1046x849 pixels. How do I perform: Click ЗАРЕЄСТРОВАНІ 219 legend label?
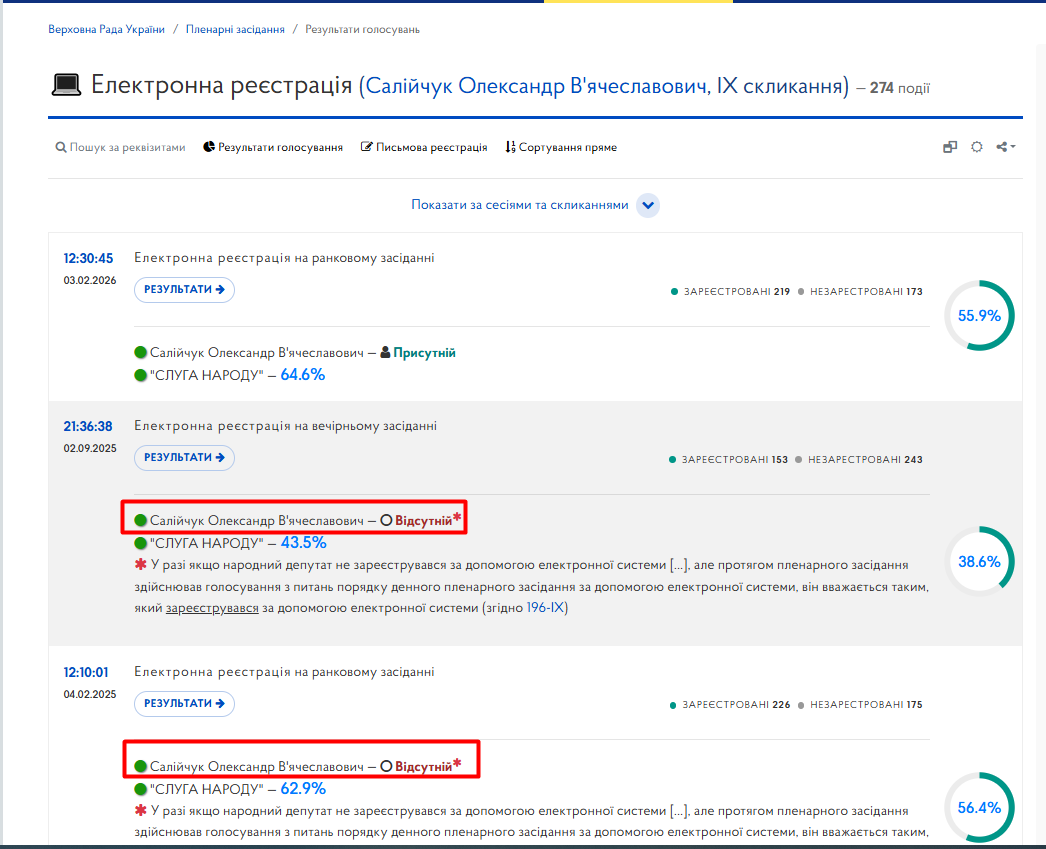pos(730,291)
